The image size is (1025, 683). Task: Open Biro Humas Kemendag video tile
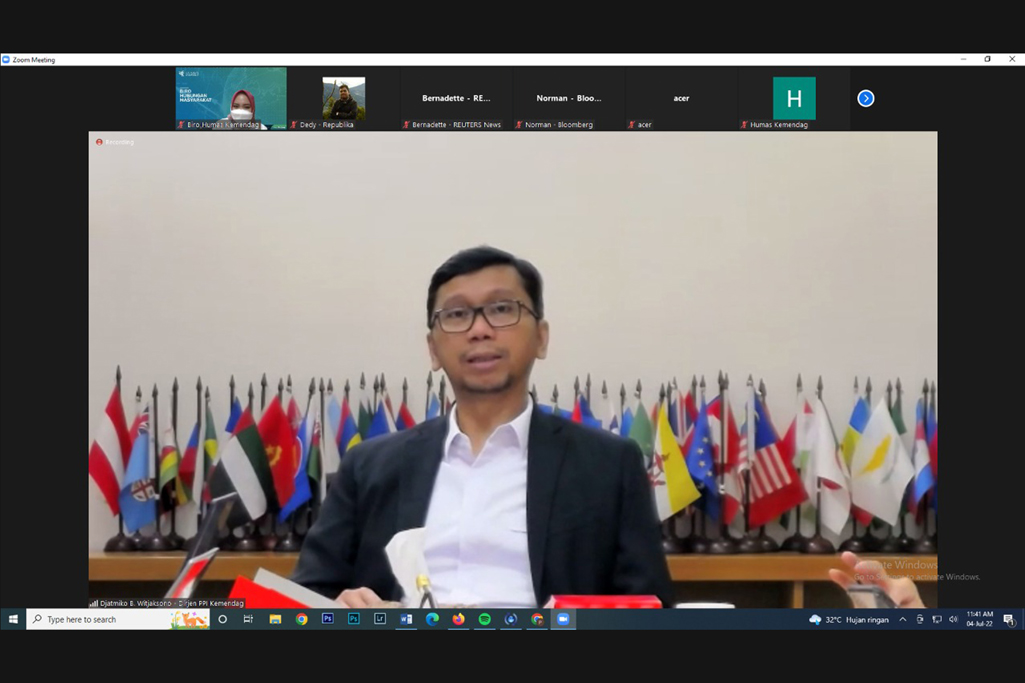[x=231, y=98]
